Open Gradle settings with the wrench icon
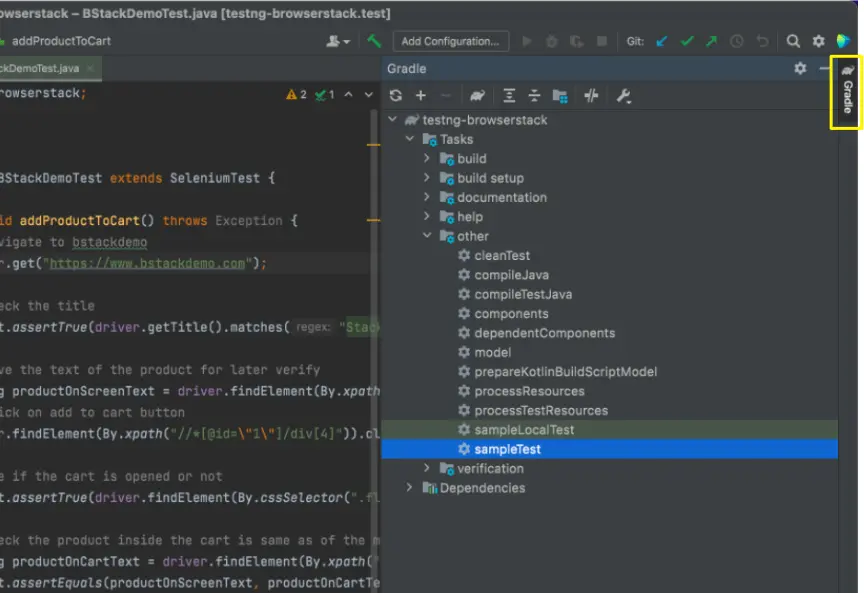The height and width of the screenshot is (593, 864). pos(622,95)
